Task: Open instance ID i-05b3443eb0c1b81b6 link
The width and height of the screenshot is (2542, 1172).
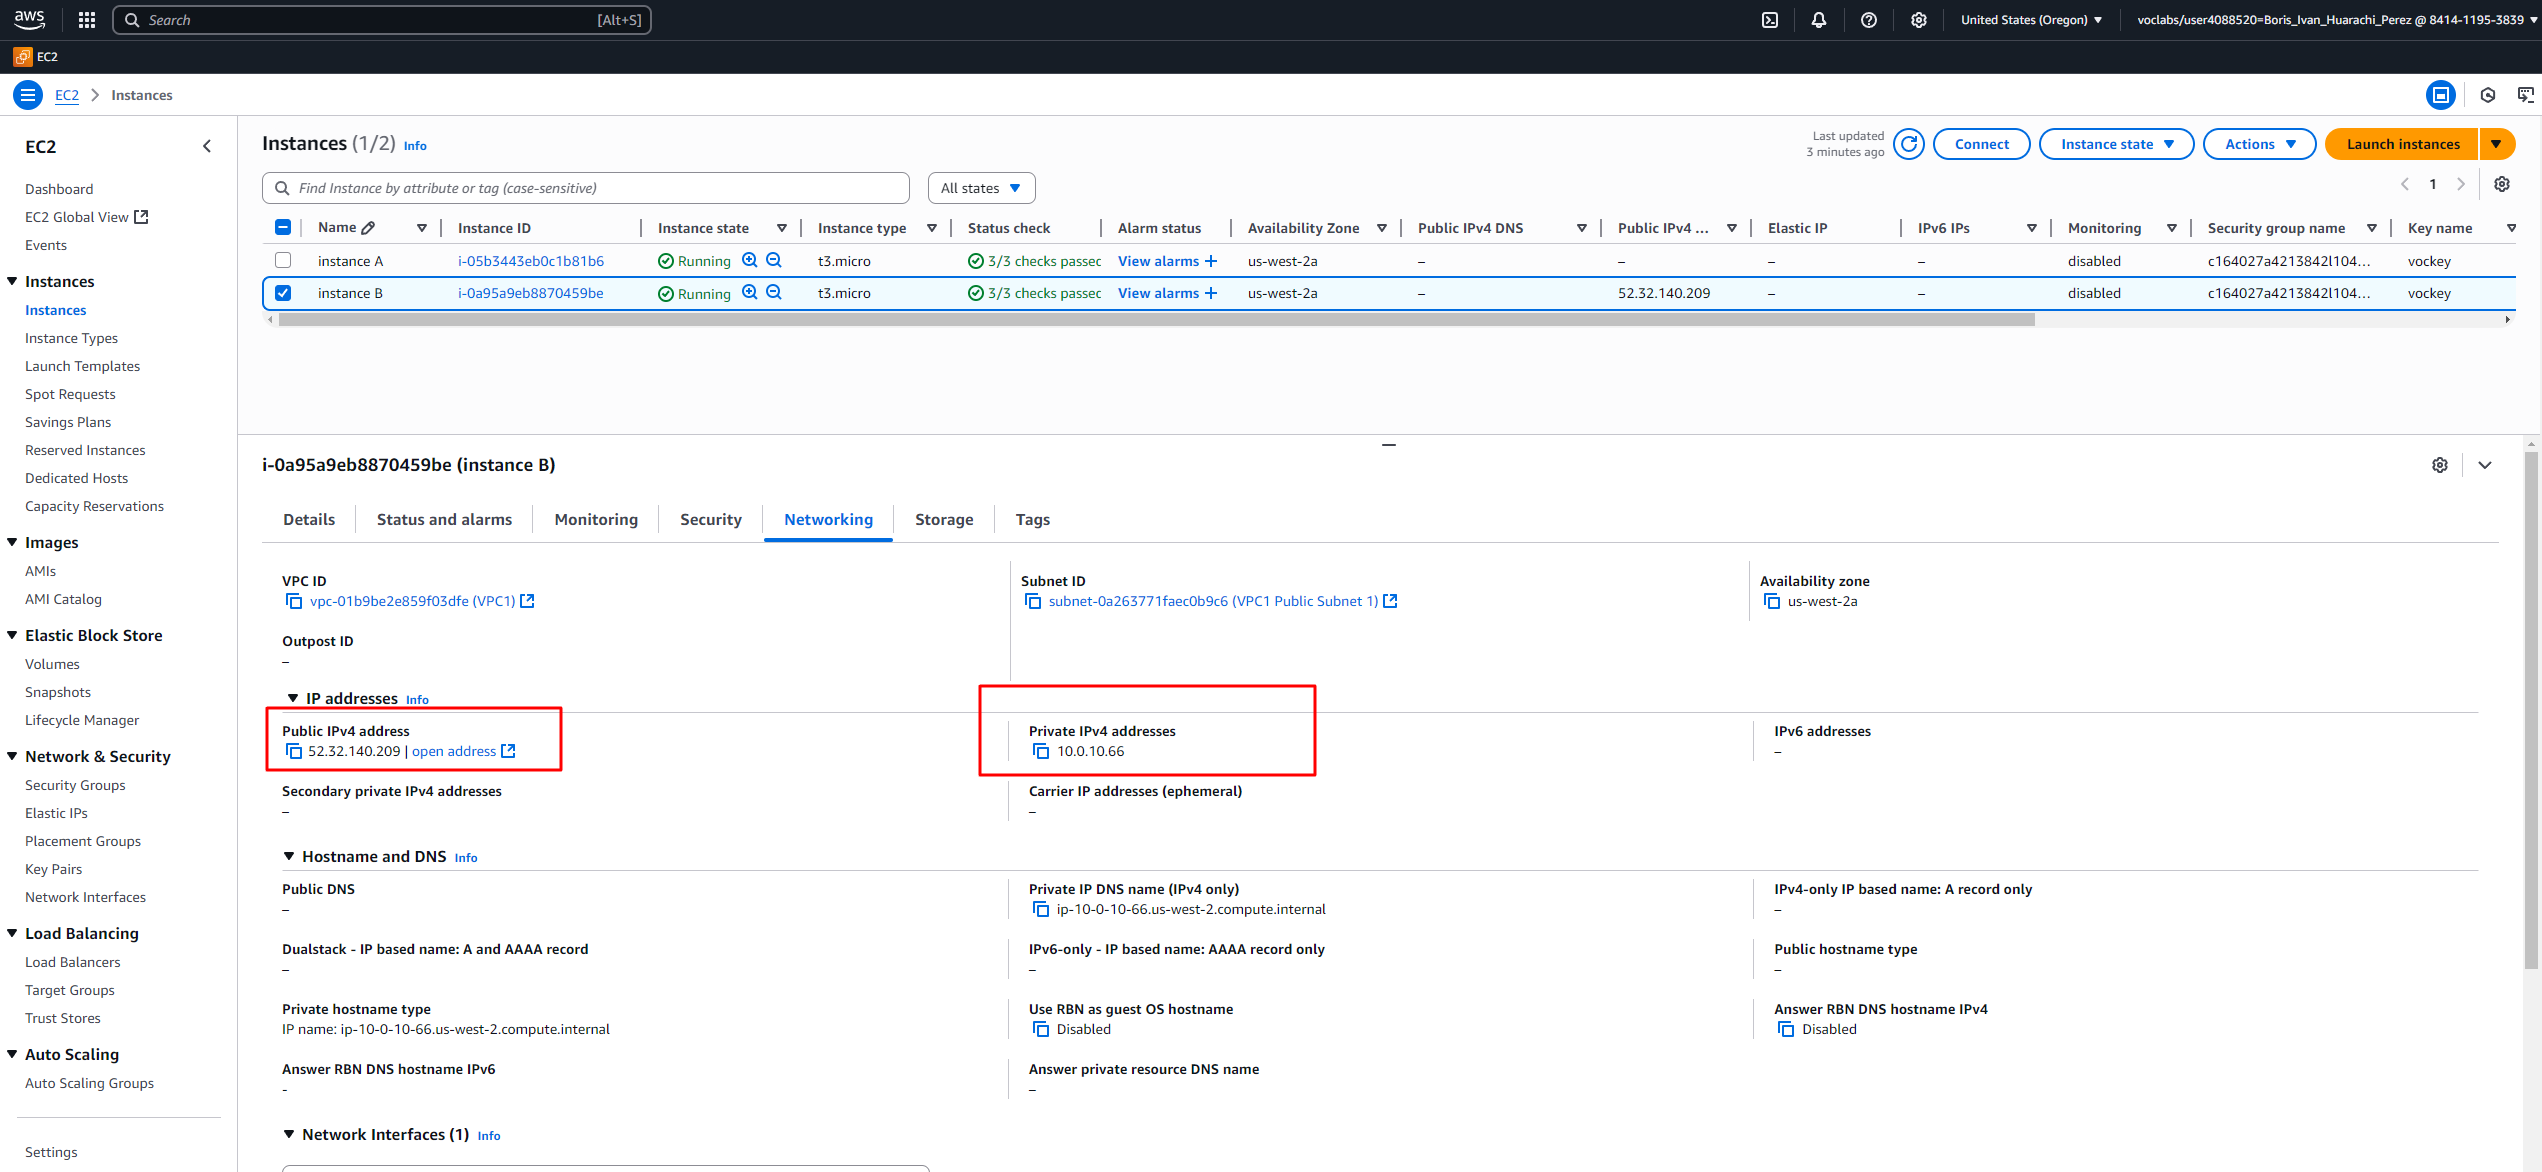Action: pos(531,261)
